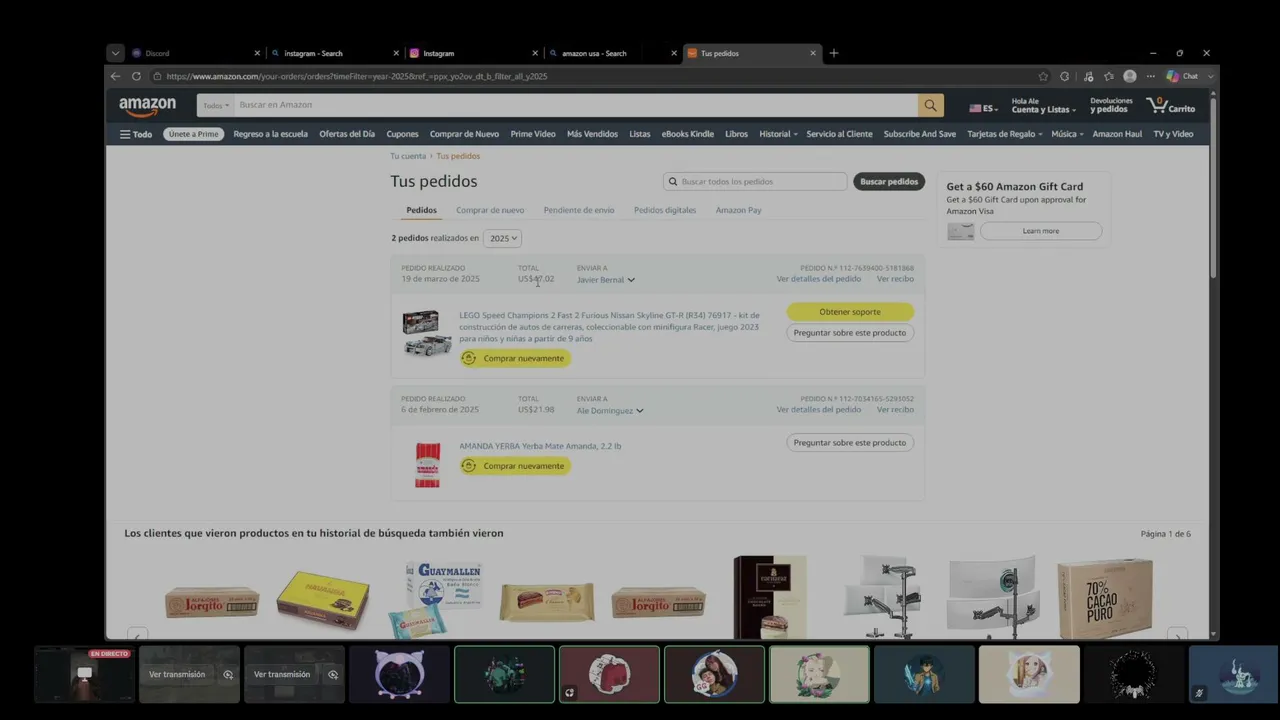
Task: Go to Tu cuenta breadcrumb
Action: click(x=408, y=156)
